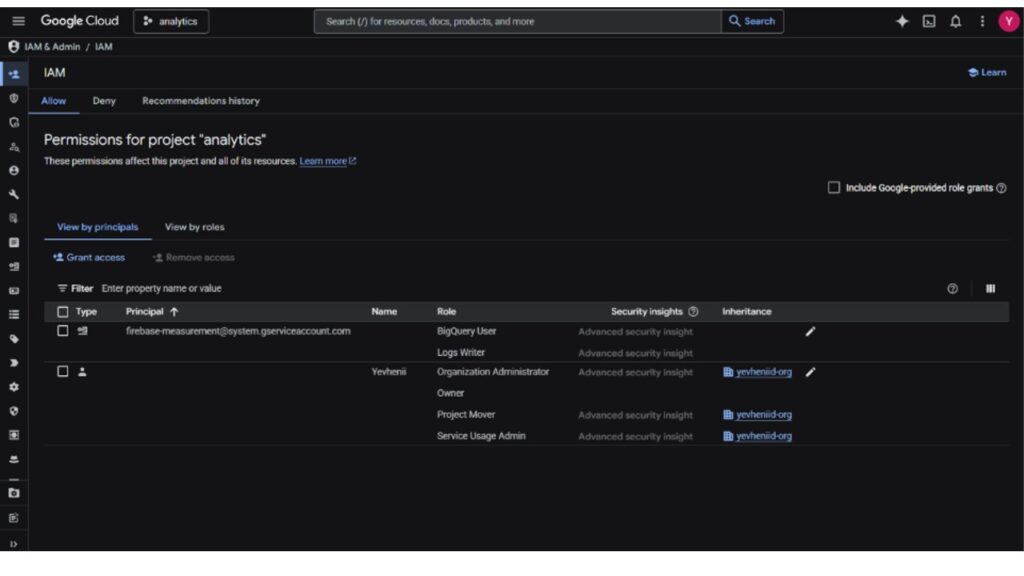Viewport: 1024px width, 576px height.
Task: Click the account circle sidebar icon
Action: click(14, 170)
